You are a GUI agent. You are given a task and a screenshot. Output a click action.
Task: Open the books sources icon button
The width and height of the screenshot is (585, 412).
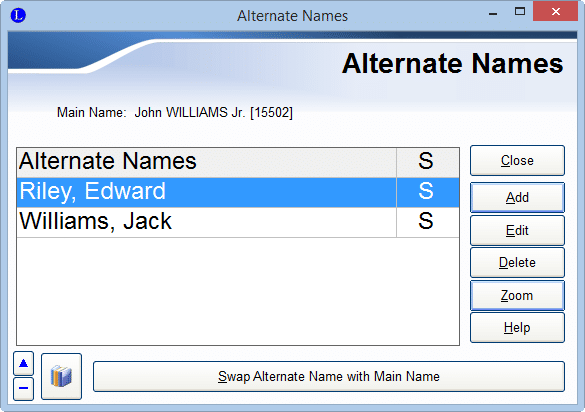pyautogui.click(x=61, y=376)
